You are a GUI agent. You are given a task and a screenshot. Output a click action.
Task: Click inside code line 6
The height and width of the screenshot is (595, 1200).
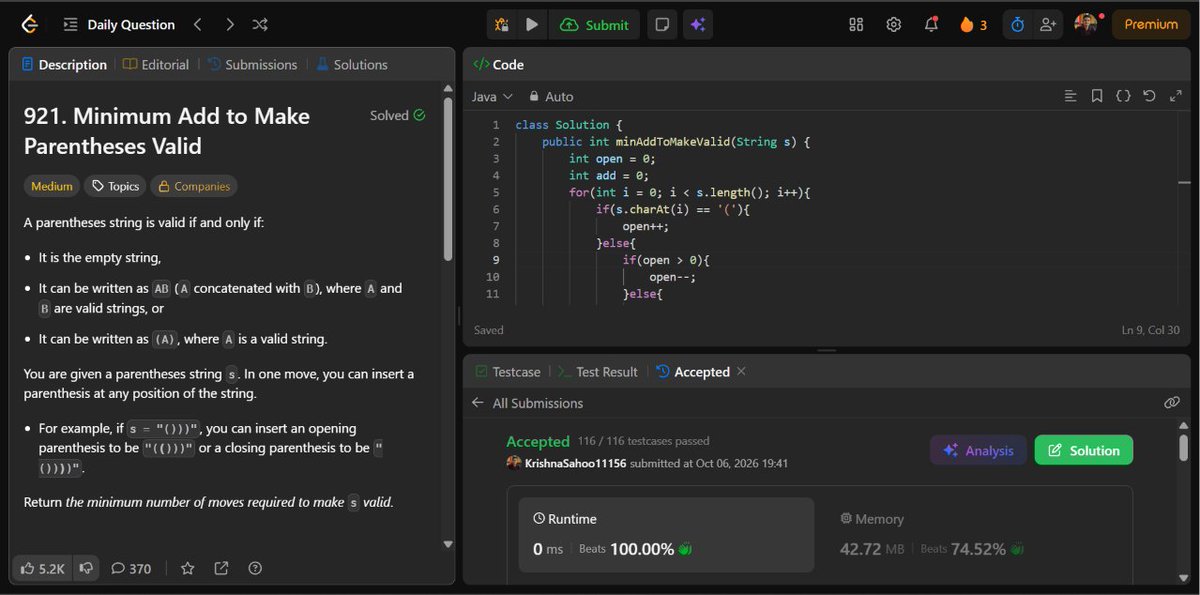(x=673, y=209)
